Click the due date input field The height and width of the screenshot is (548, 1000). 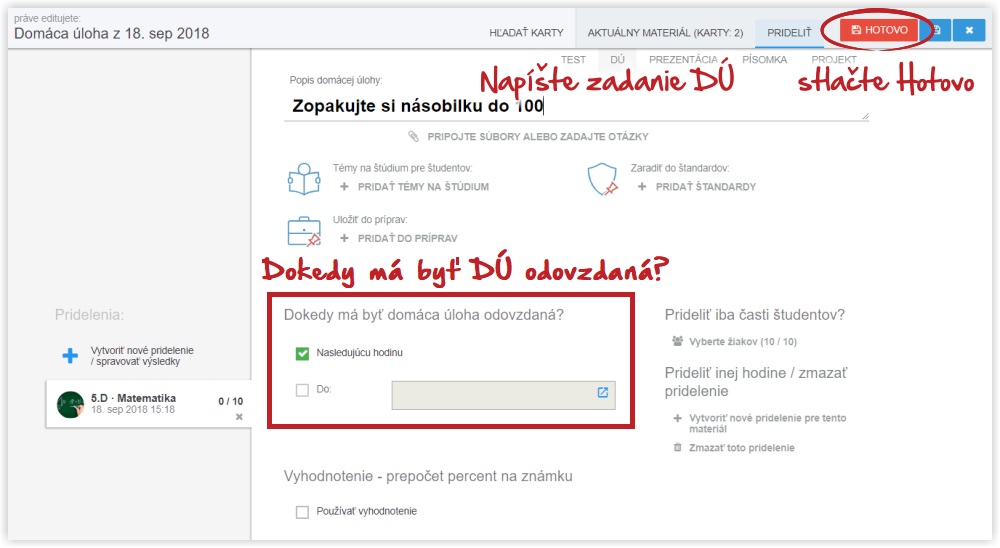[503, 396]
